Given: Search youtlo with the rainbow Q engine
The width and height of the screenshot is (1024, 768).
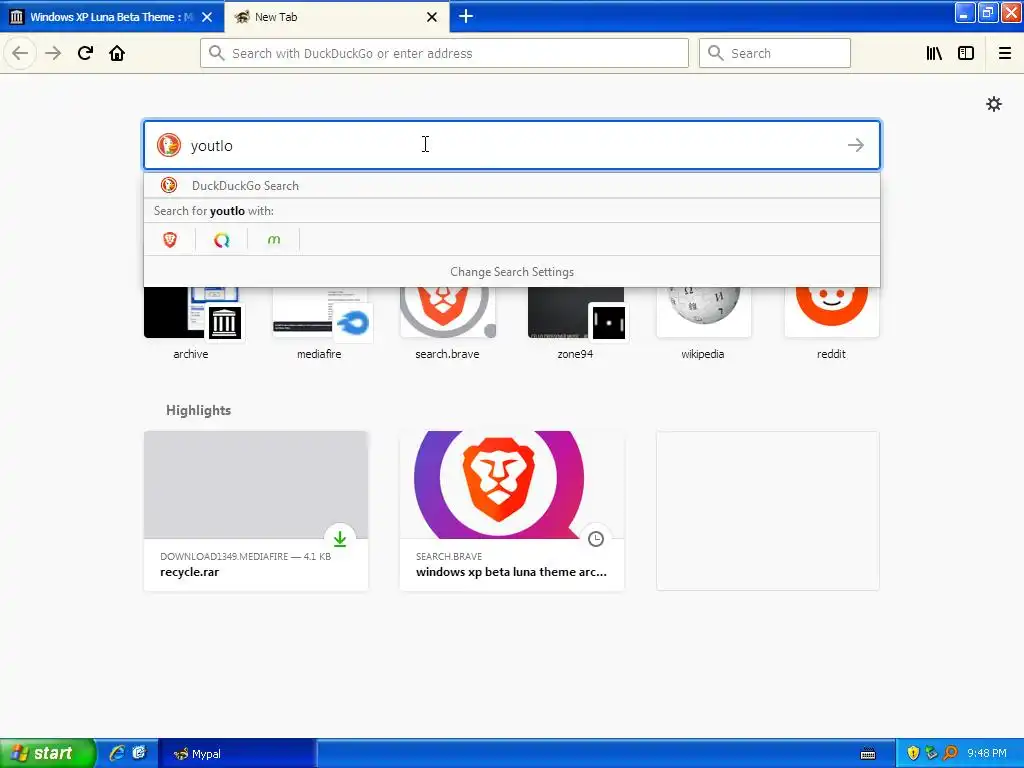Looking at the screenshot, I should (x=221, y=240).
